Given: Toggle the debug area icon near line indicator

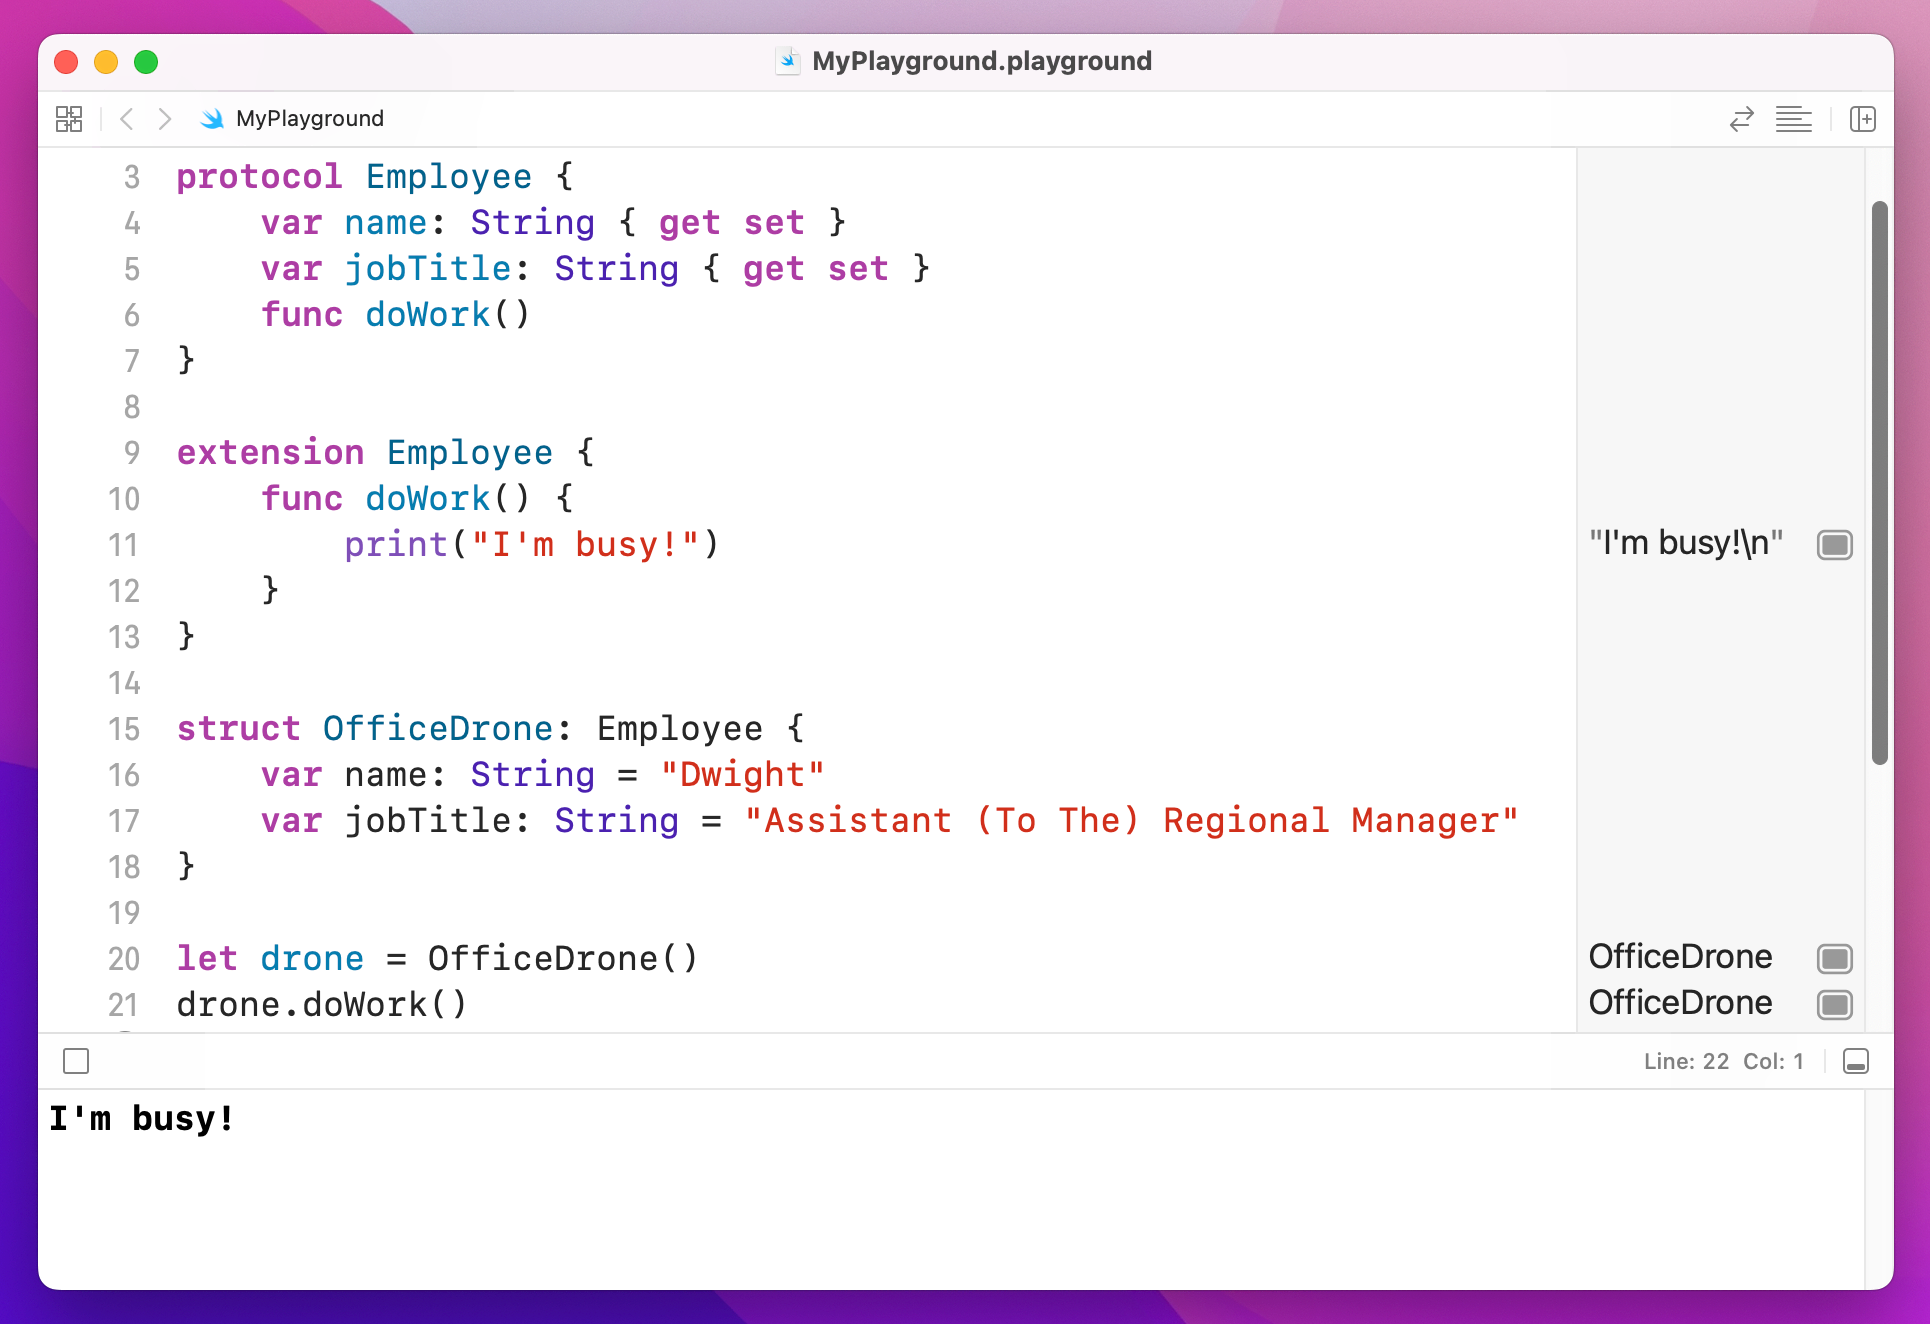Looking at the screenshot, I should click(x=1857, y=1061).
